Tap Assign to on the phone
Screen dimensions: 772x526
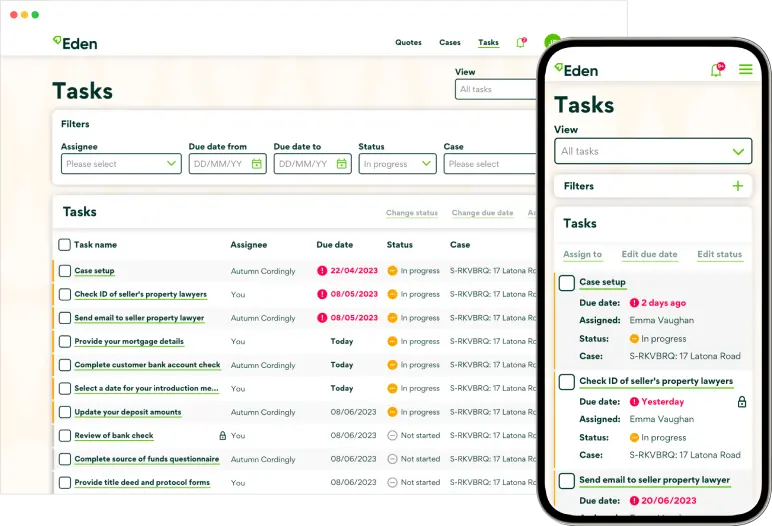582,254
